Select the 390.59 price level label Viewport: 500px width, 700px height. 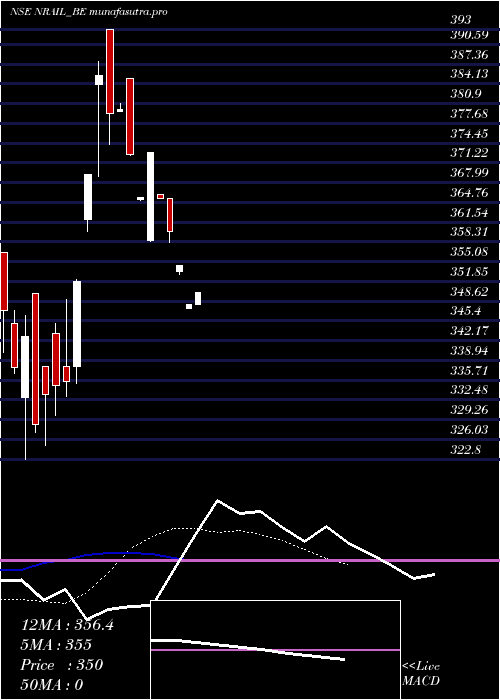pyautogui.click(x=469, y=35)
